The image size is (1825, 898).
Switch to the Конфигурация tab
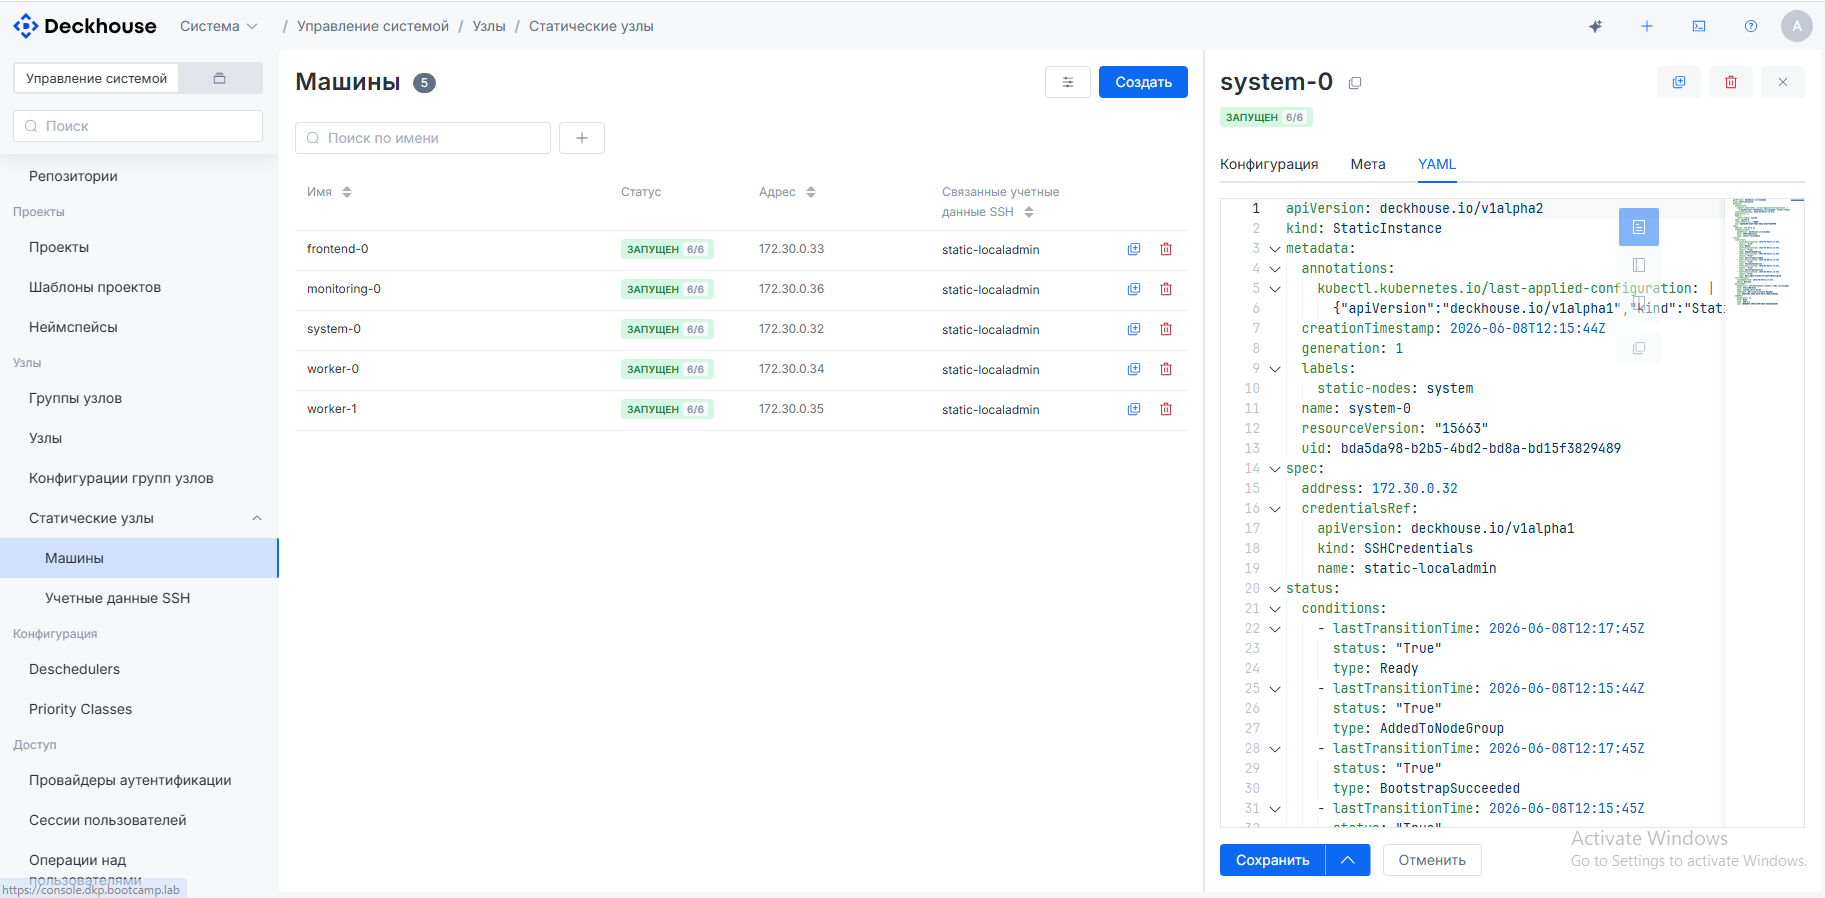(1269, 164)
